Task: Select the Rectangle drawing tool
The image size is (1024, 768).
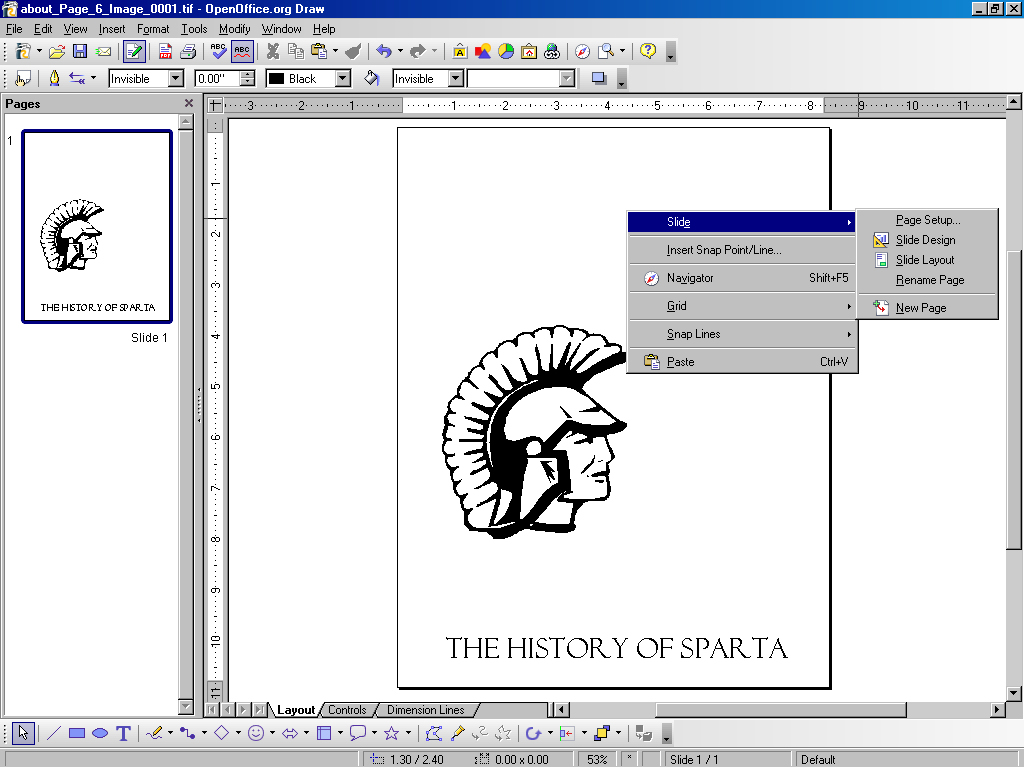Action: click(x=76, y=733)
